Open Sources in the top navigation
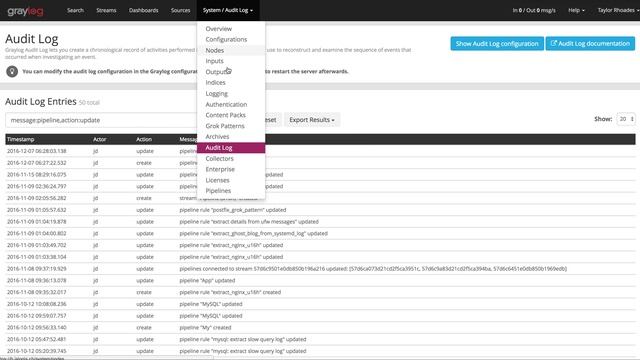The height and width of the screenshot is (360, 640). tap(180, 10)
